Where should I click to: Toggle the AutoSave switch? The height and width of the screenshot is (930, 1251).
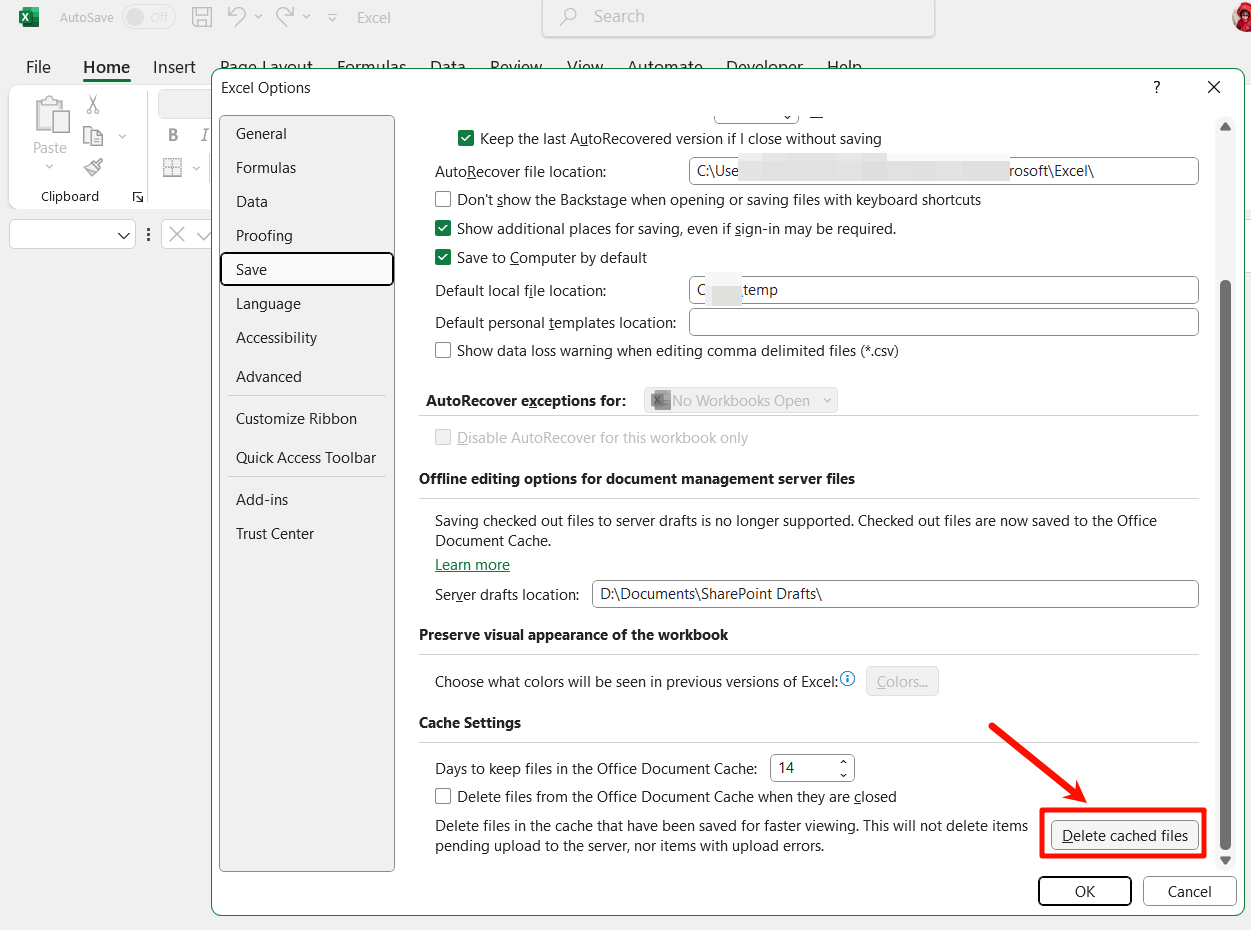pyautogui.click(x=148, y=17)
